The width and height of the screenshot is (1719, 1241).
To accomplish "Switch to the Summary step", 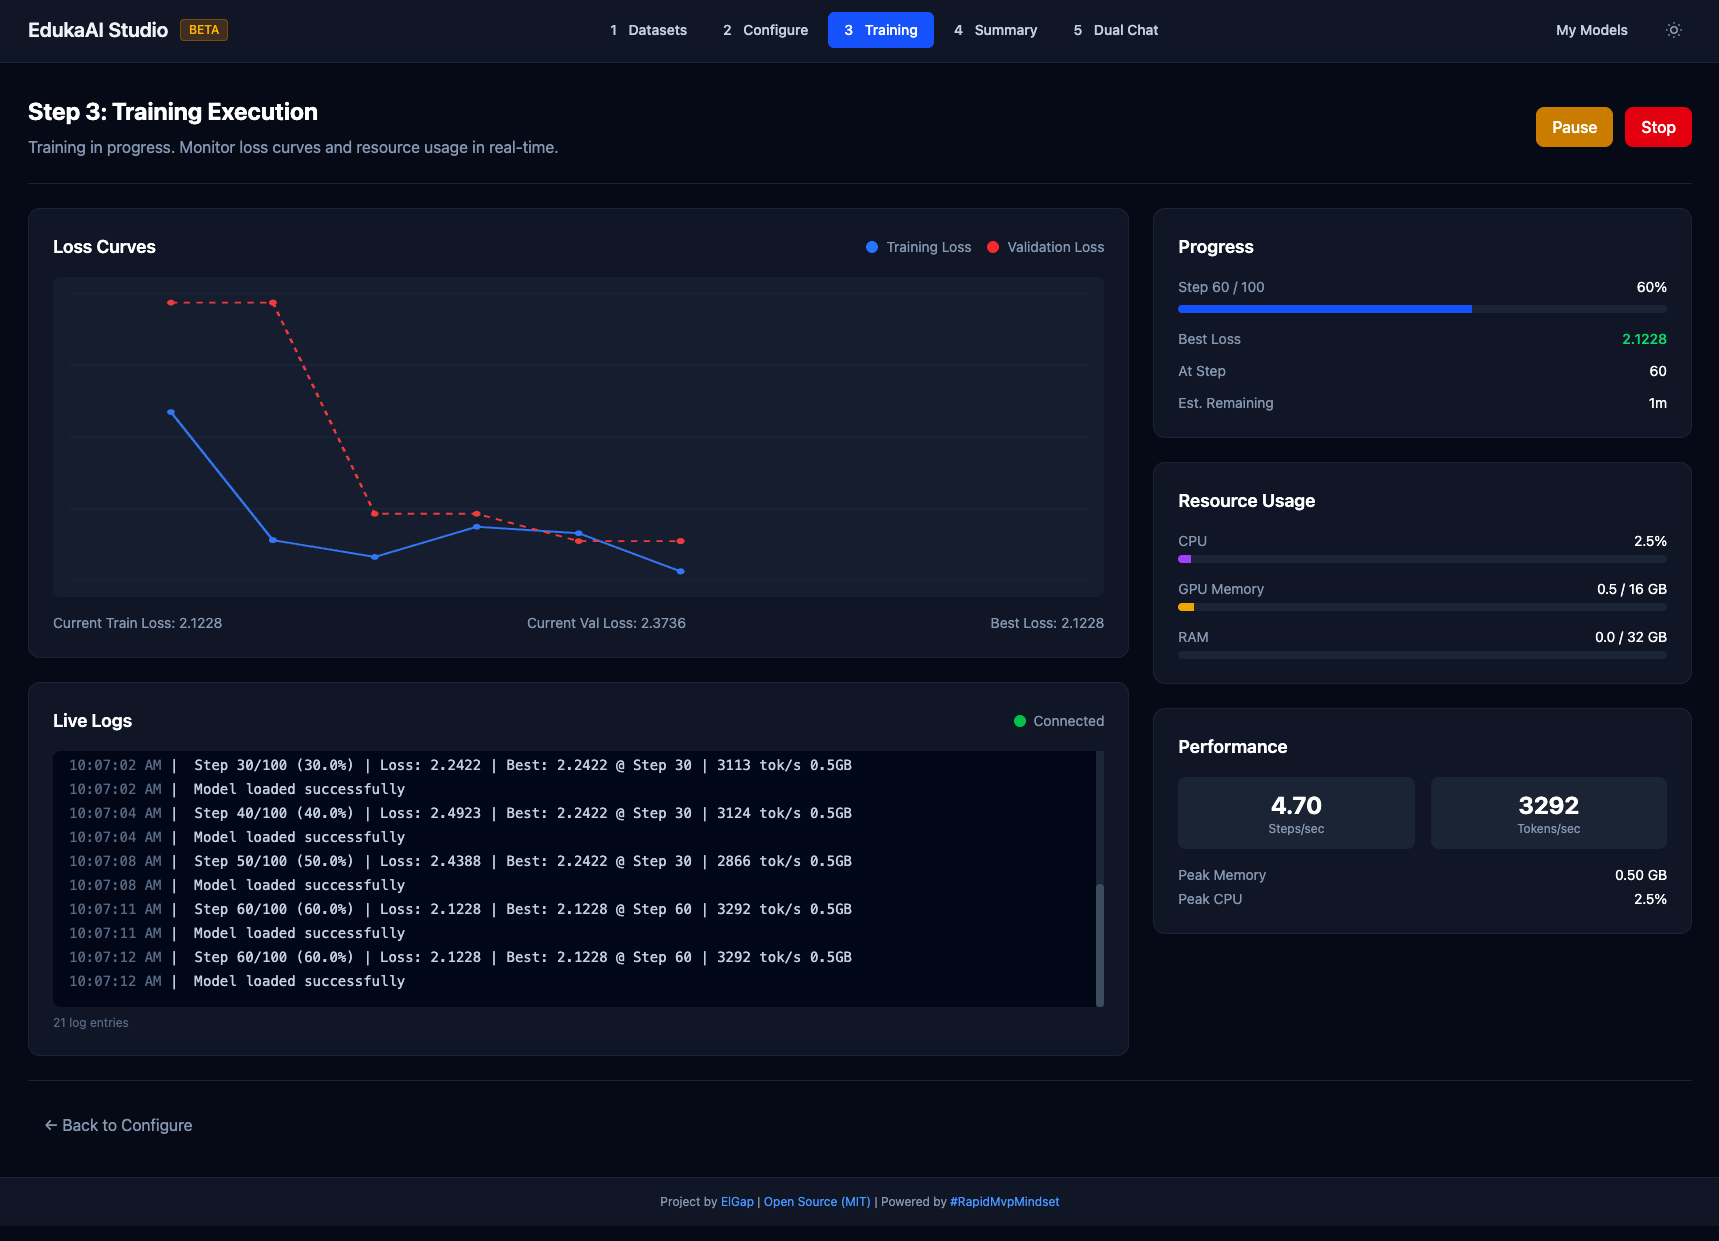I will (995, 30).
